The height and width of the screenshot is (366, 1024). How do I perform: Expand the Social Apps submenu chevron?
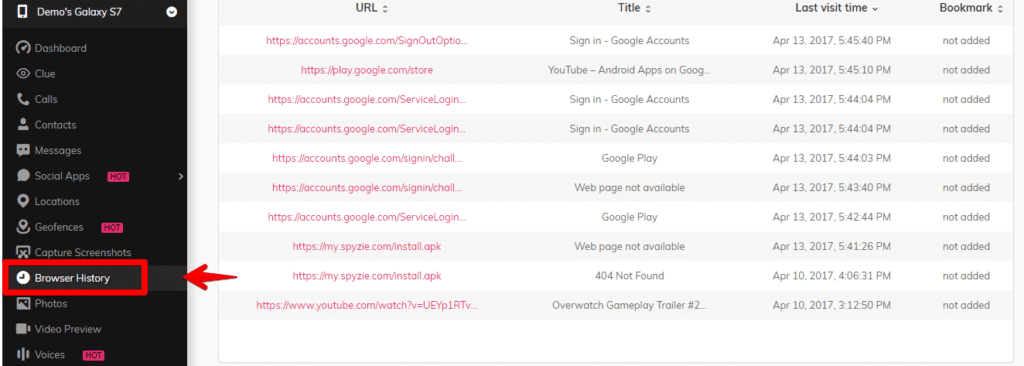180,176
